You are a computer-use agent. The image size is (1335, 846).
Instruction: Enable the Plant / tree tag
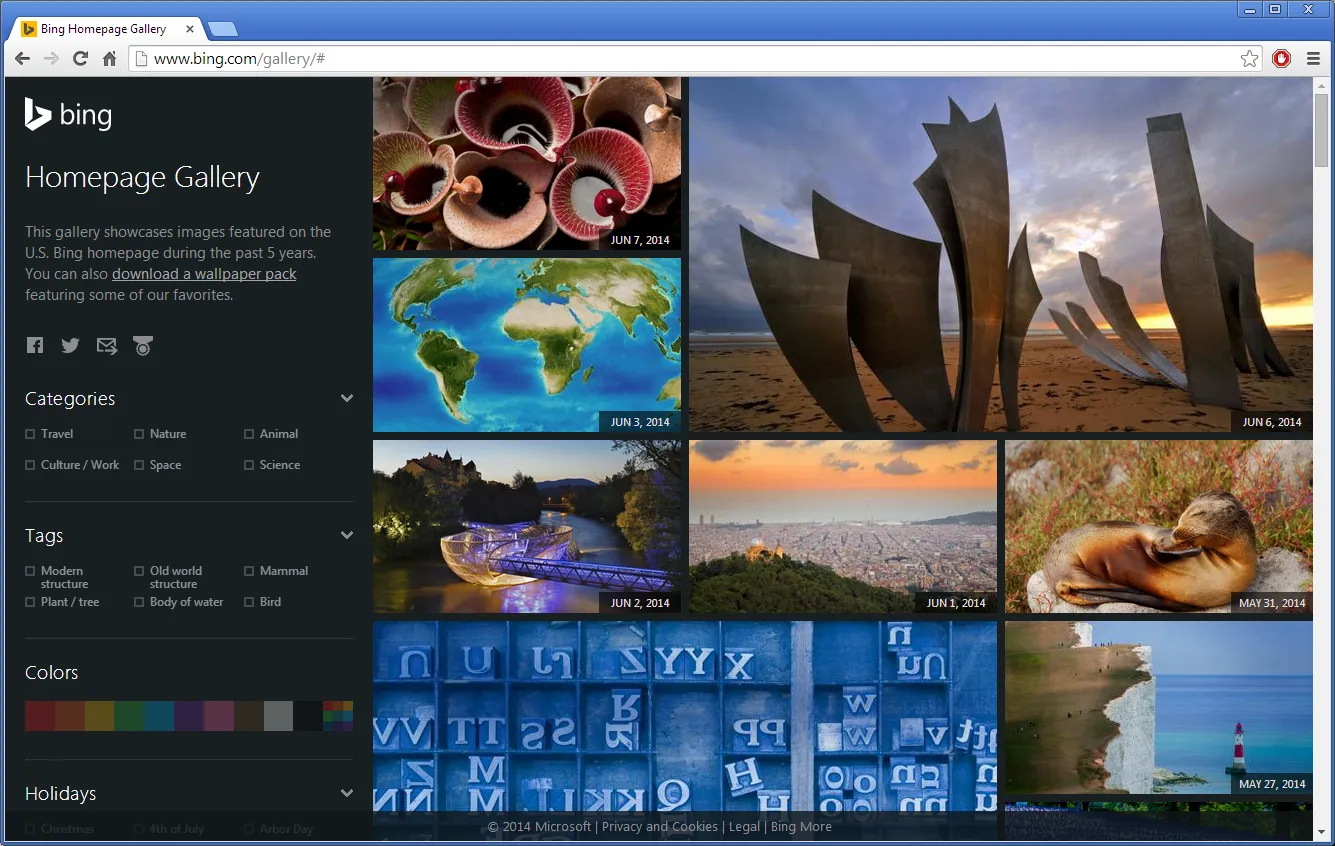point(30,602)
